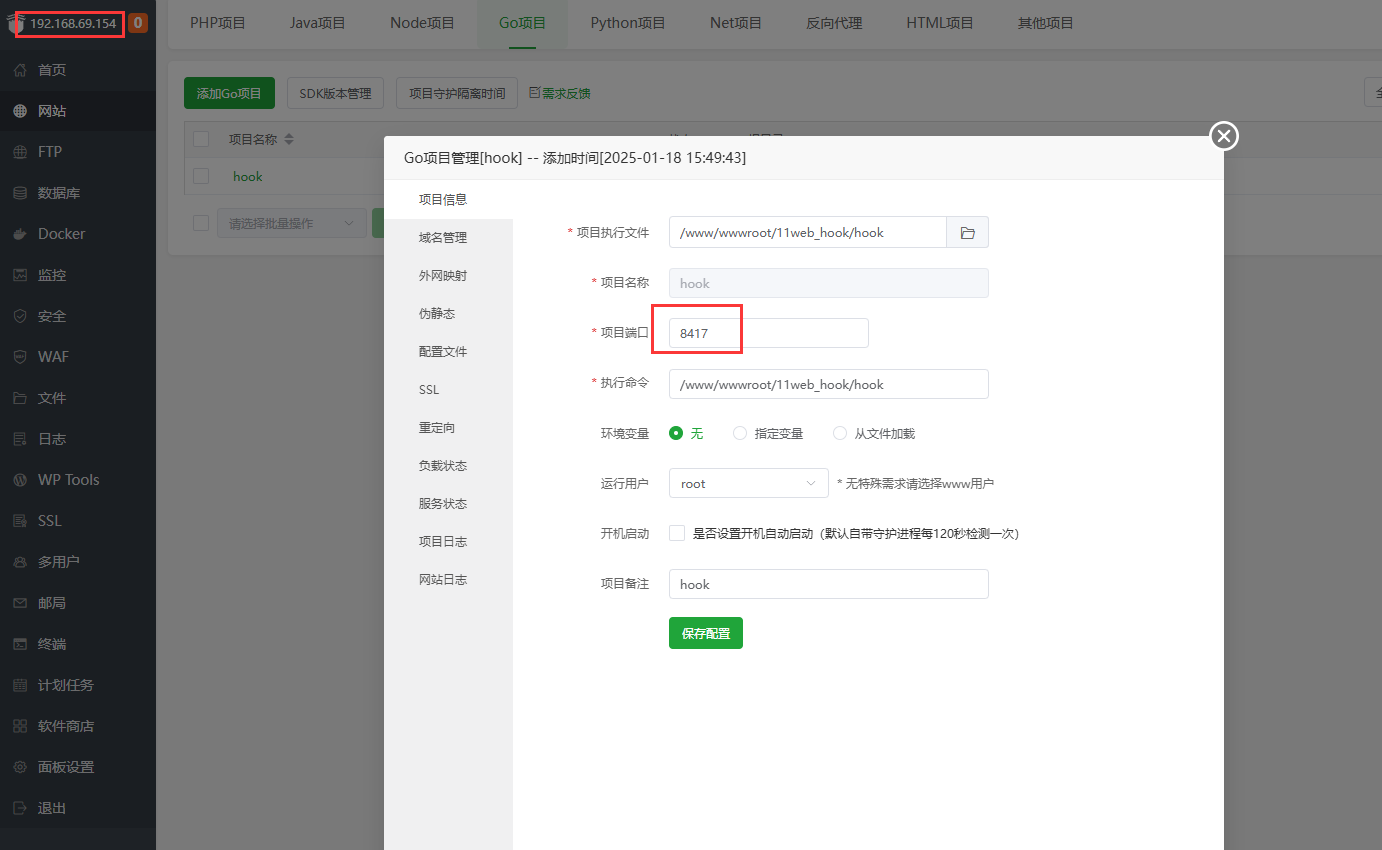Click the Security (安全) shield icon

coord(20,316)
